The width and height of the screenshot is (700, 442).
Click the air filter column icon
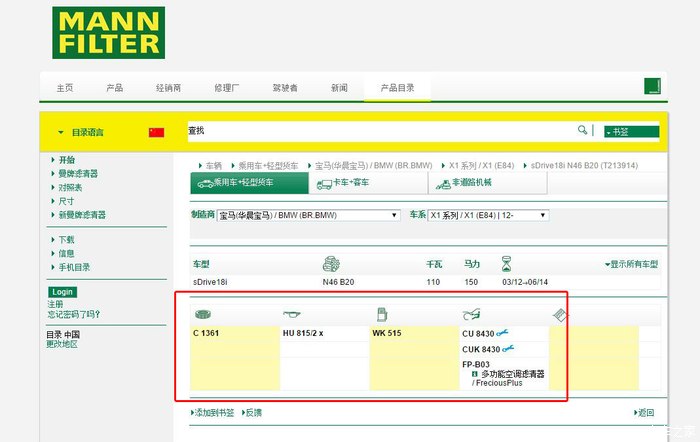tap(202, 315)
